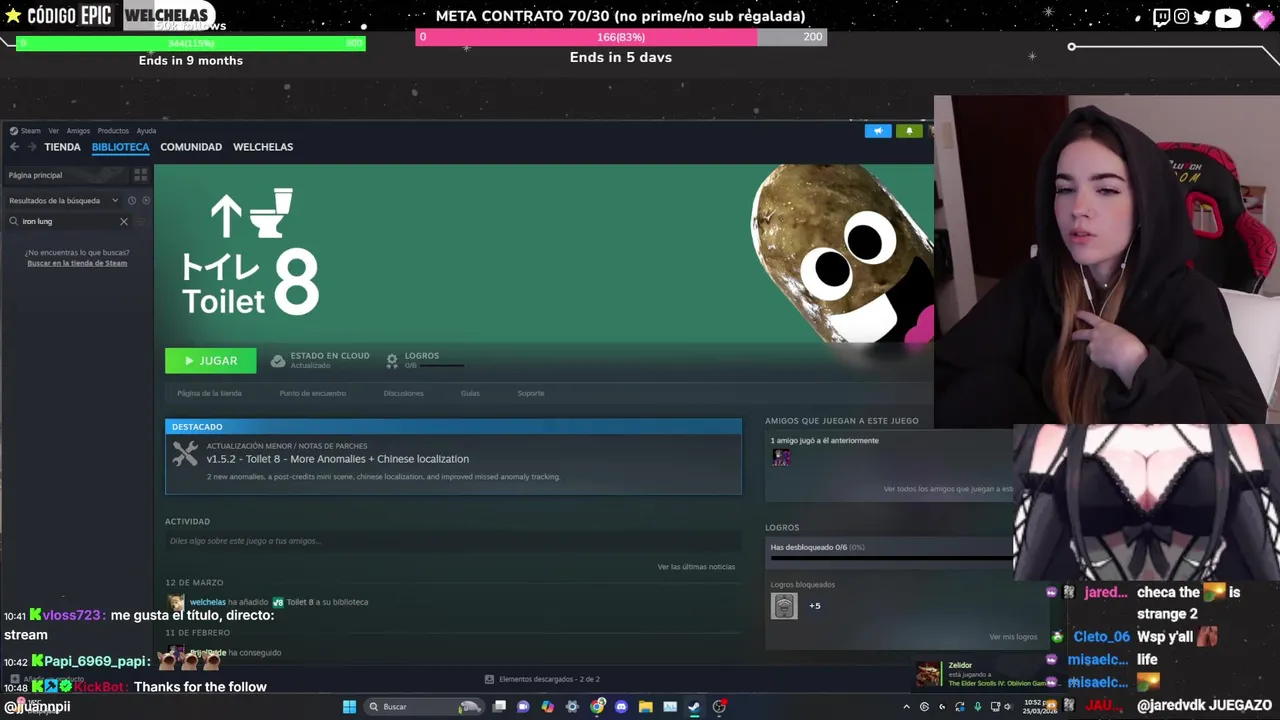The image size is (1280, 720).
Task: Click the taskbar Buscar search box
Action: (x=423, y=707)
